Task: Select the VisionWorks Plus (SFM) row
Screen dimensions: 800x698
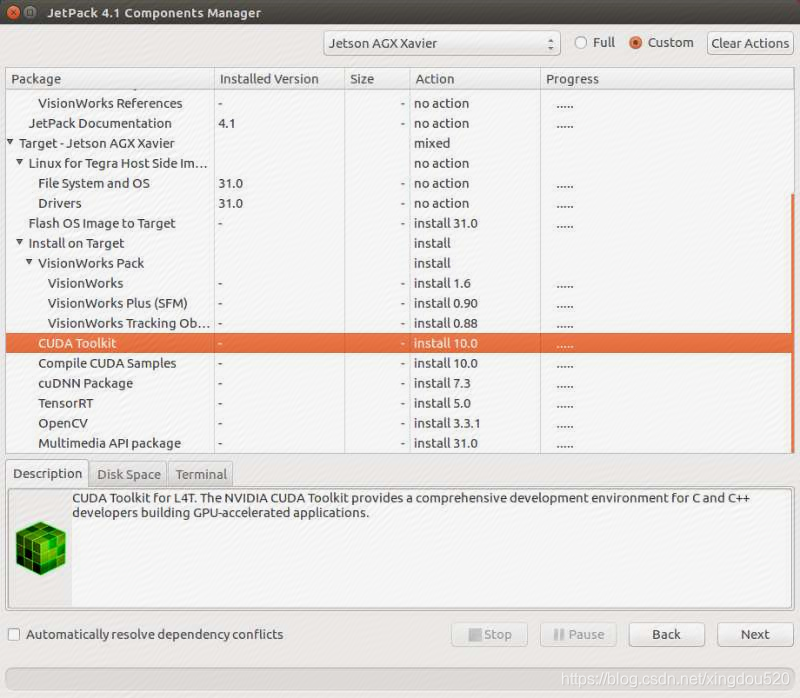Action: pos(398,303)
